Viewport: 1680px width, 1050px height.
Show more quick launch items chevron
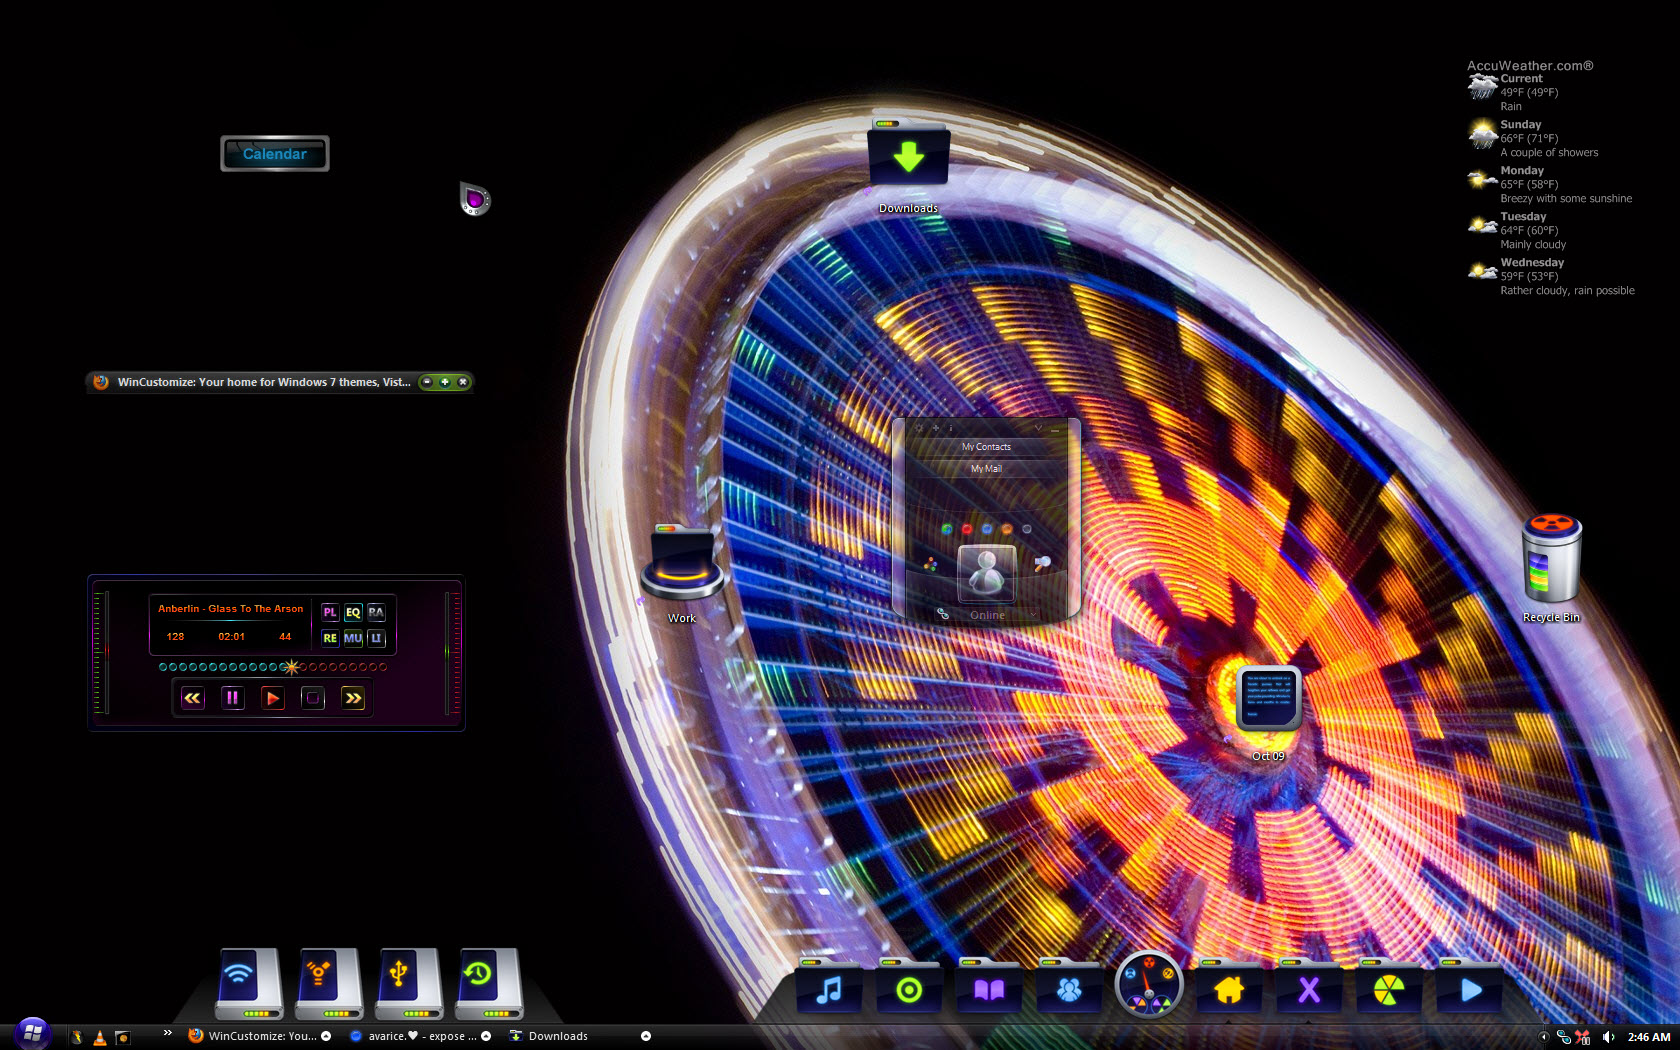tap(167, 1033)
